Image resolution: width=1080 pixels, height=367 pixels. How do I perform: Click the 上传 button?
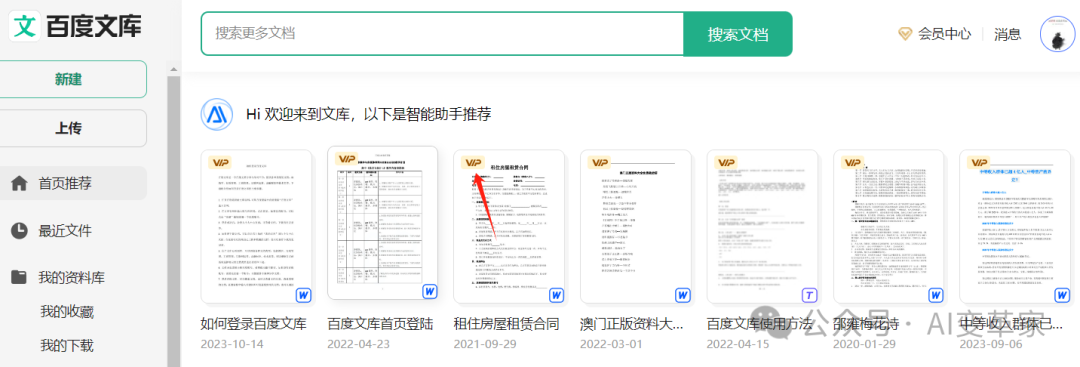(x=69, y=128)
